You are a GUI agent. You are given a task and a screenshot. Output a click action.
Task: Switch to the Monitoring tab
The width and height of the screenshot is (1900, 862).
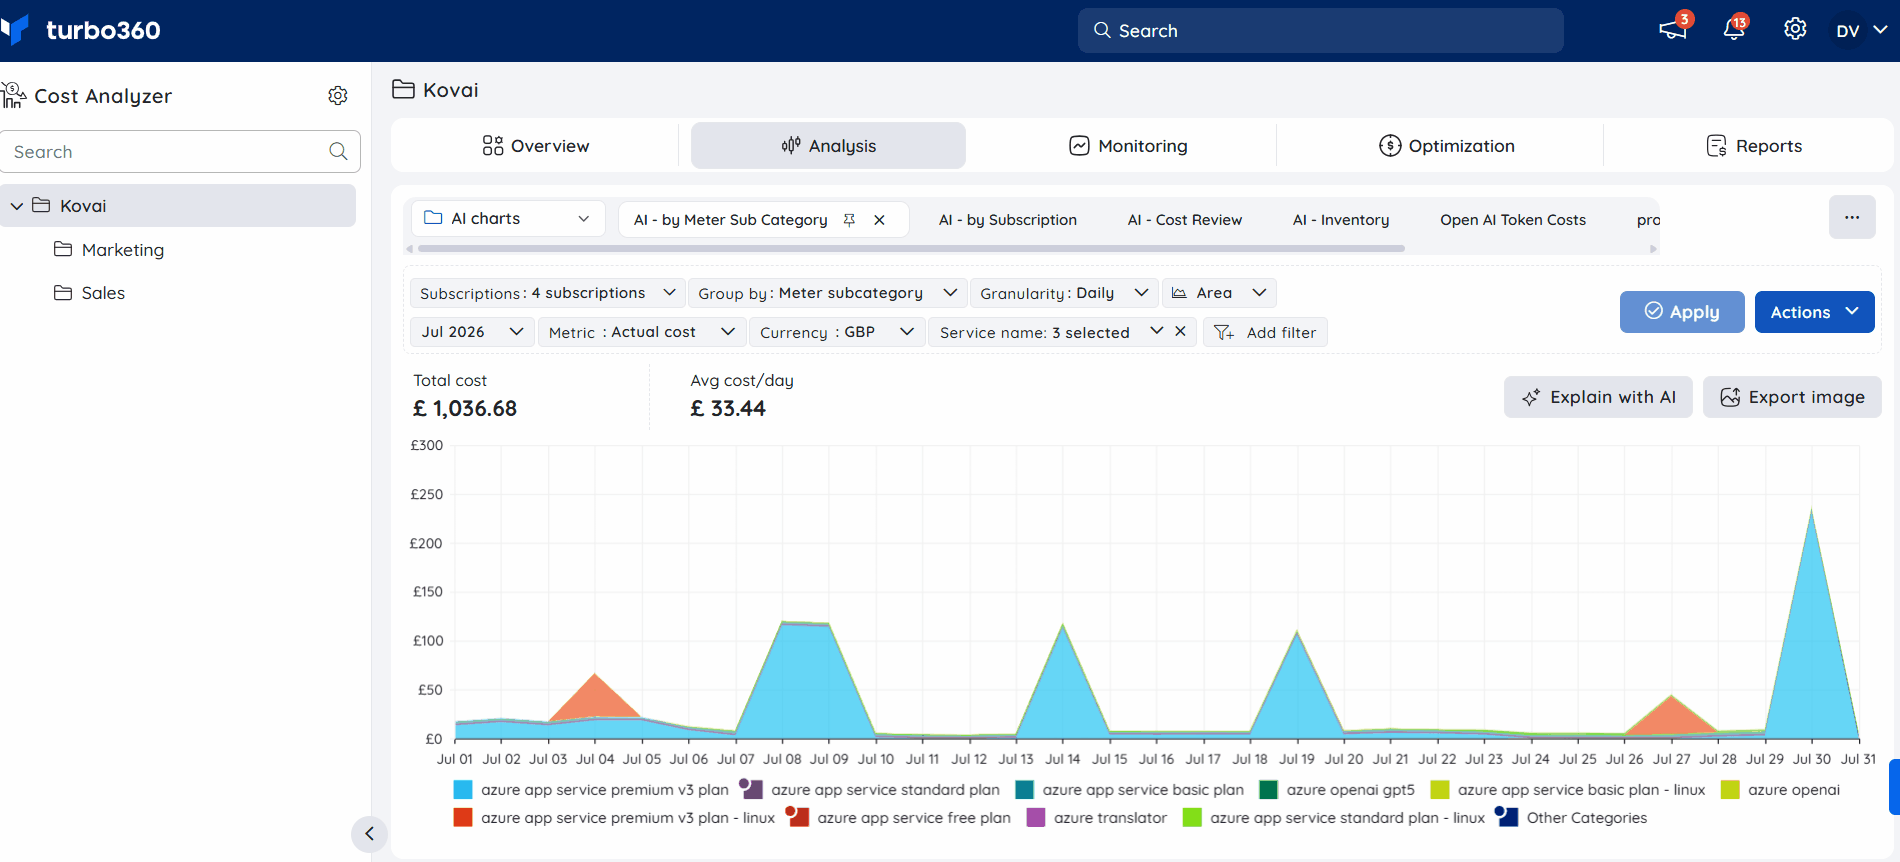(1128, 146)
